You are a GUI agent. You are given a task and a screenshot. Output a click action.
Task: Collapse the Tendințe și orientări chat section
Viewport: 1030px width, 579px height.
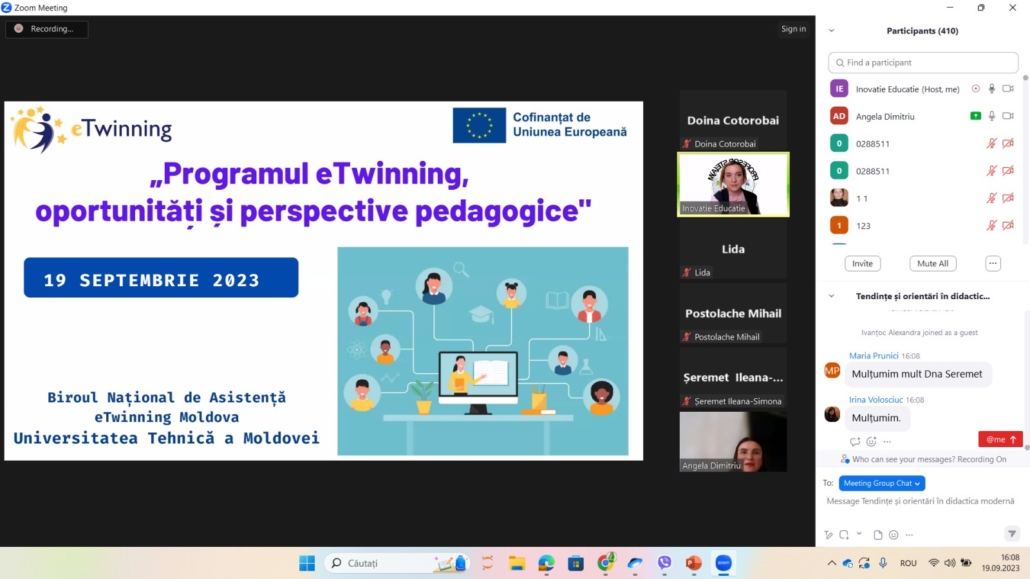(x=831, y=296)
